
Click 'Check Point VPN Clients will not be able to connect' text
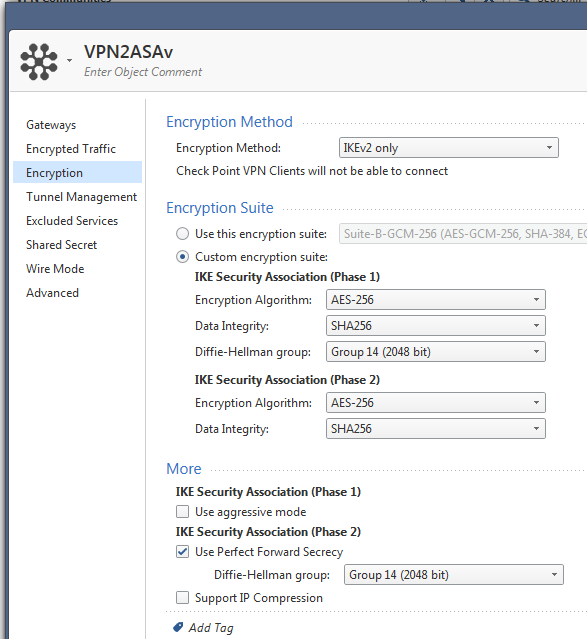tap(312, 171)
